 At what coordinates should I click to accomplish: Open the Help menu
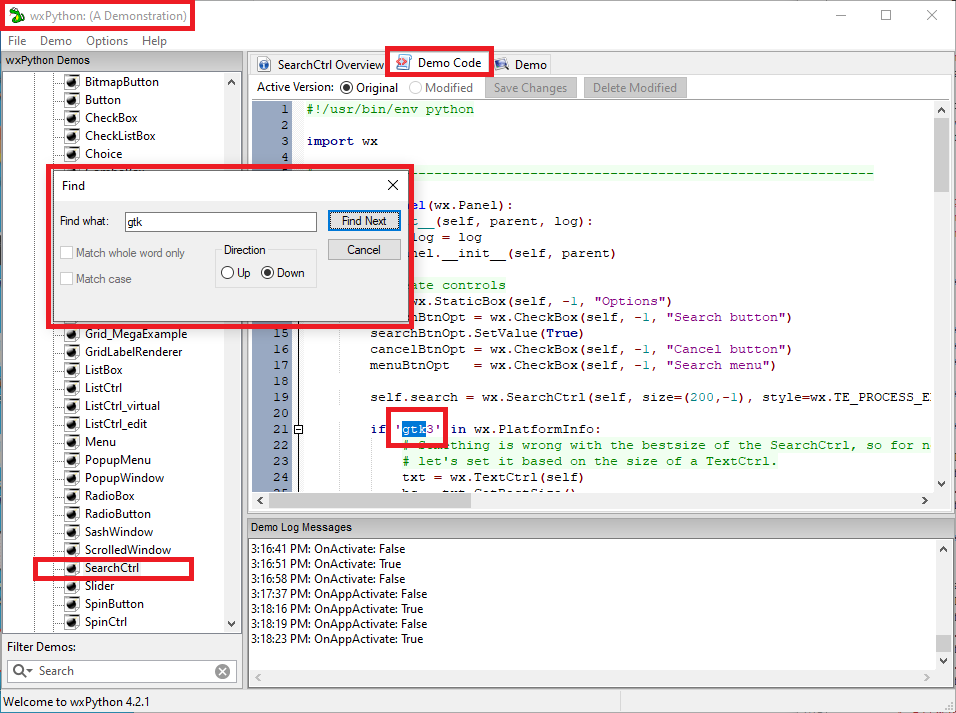(x=154, y=41)
